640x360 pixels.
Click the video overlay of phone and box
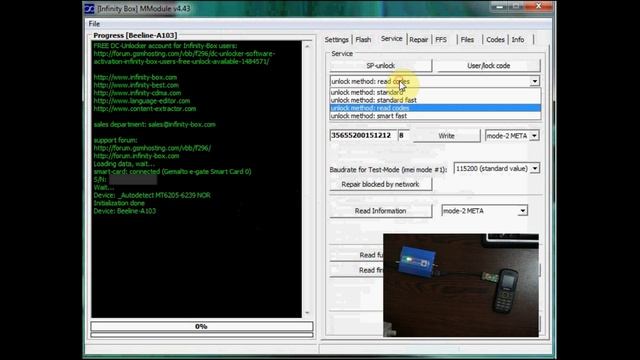(x=461, y=285)
